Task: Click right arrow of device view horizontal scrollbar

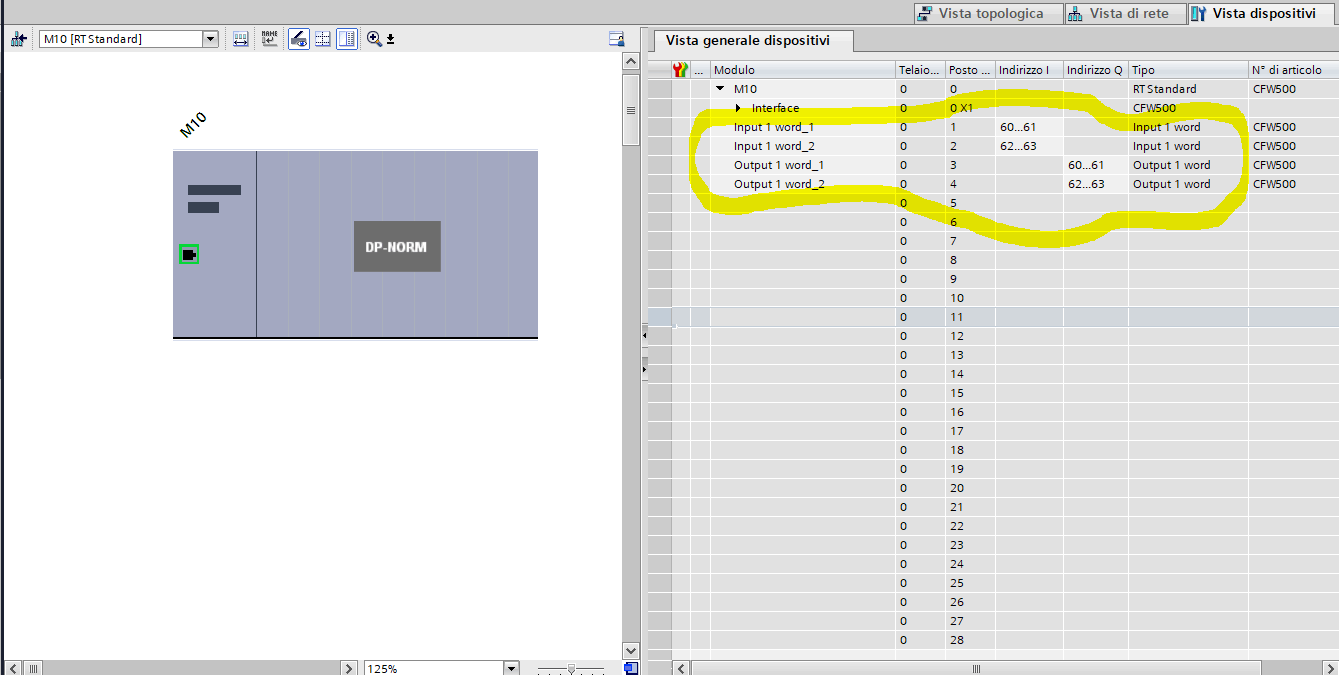Action: coord(349,667)
